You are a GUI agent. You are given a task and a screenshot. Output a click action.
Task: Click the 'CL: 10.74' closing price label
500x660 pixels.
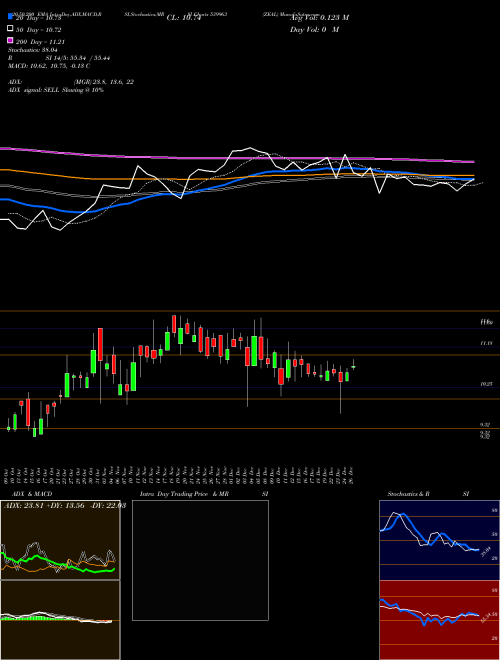(x=184, y=18)
